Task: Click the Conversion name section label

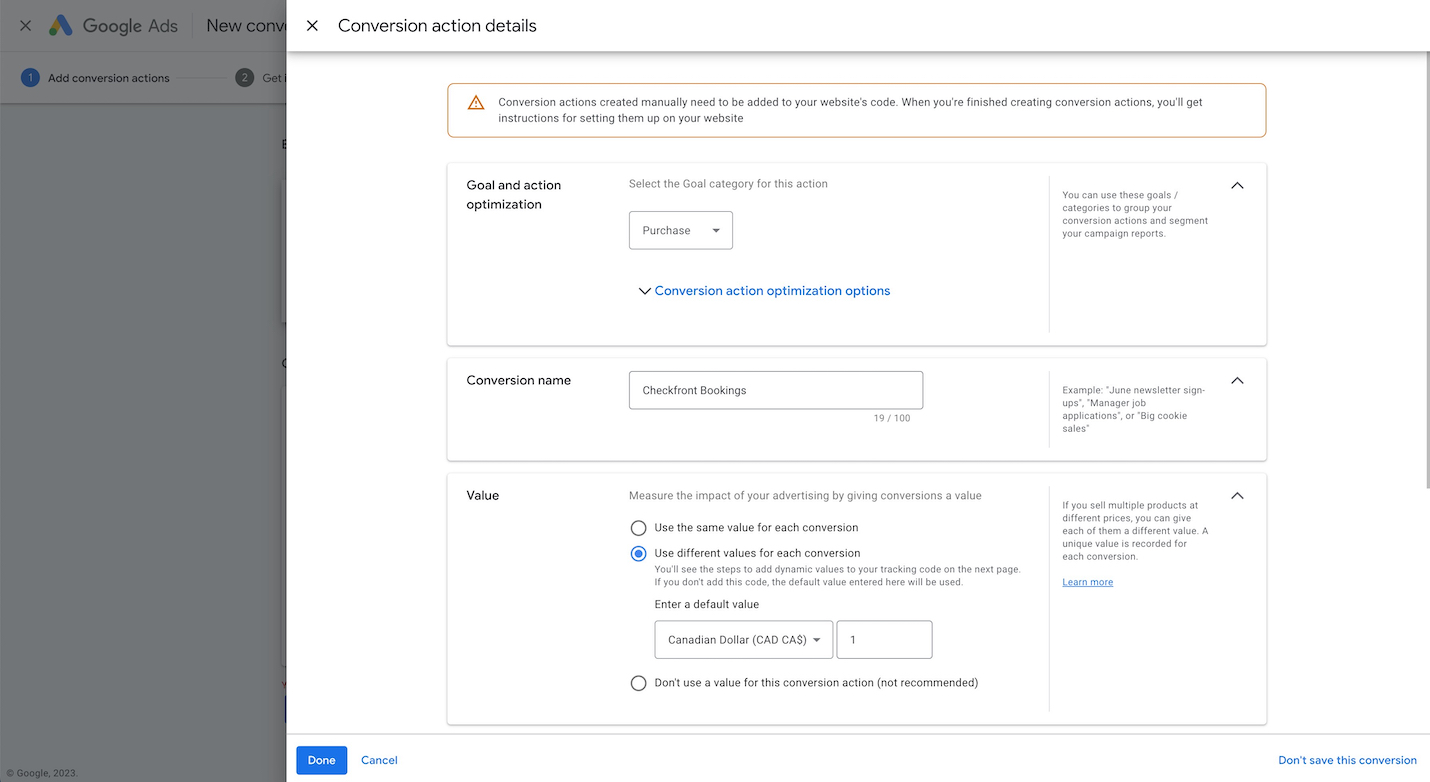Action: click(x=519, y=380)
